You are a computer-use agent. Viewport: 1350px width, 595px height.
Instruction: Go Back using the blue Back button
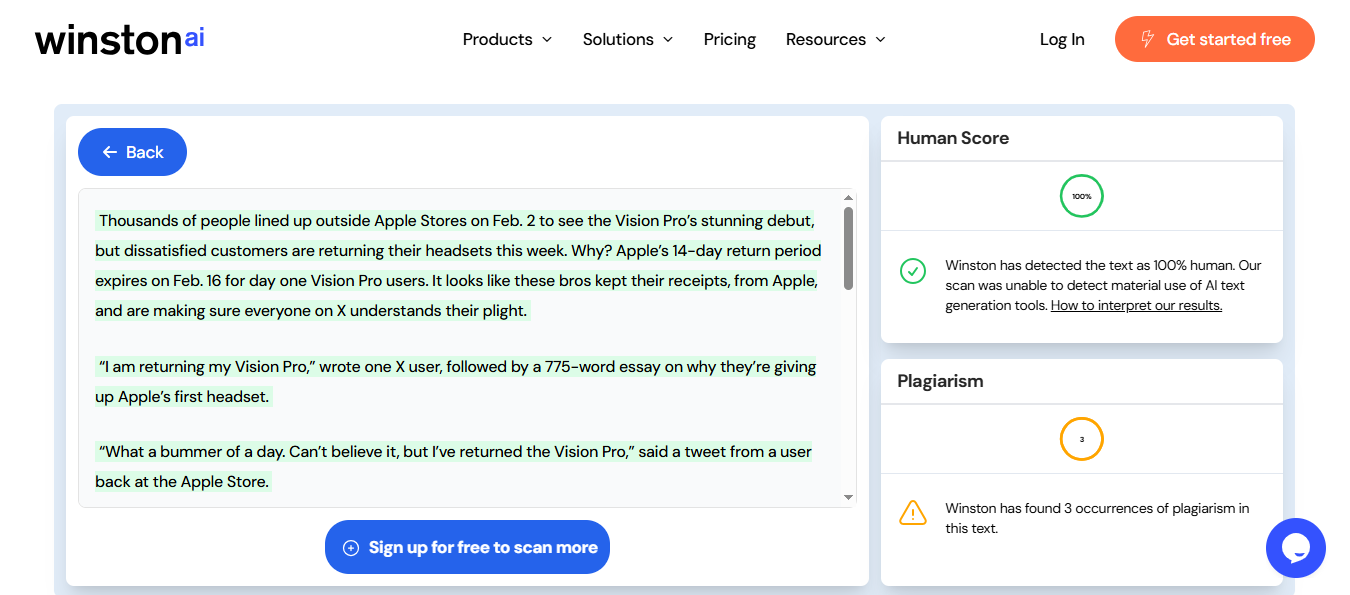[x=132, y=152]
